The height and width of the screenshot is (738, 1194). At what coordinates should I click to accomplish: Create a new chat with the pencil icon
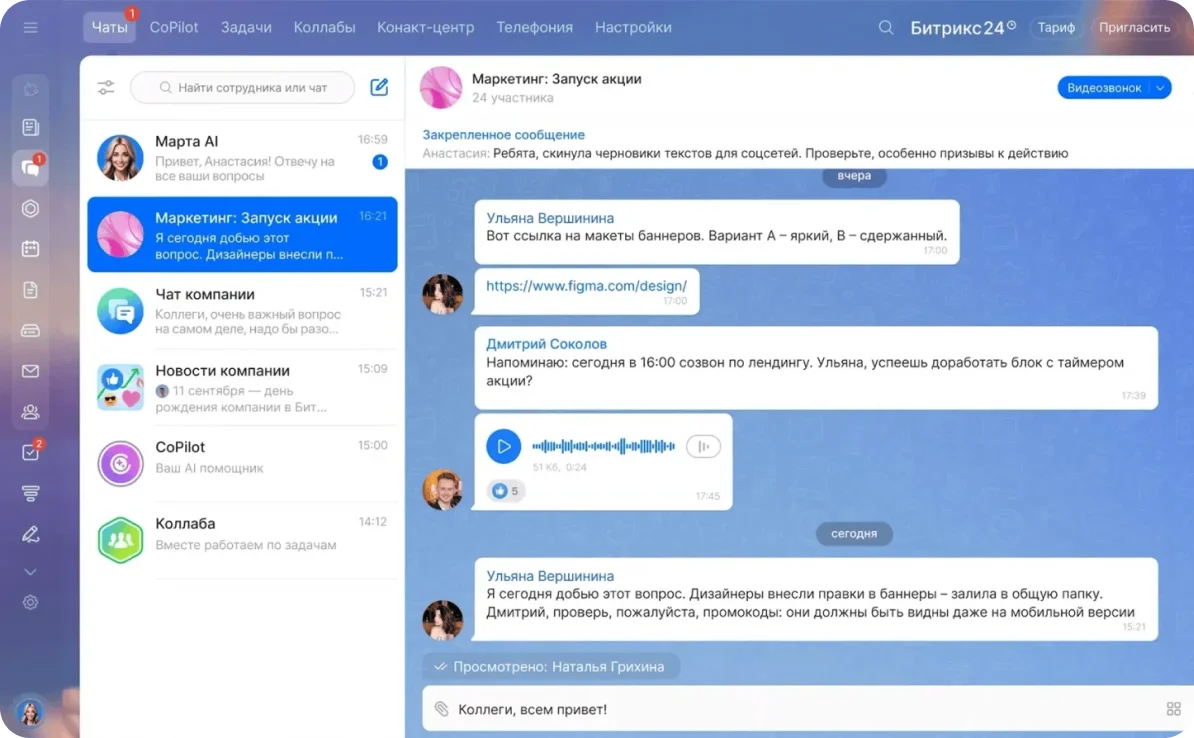(379, 87)
